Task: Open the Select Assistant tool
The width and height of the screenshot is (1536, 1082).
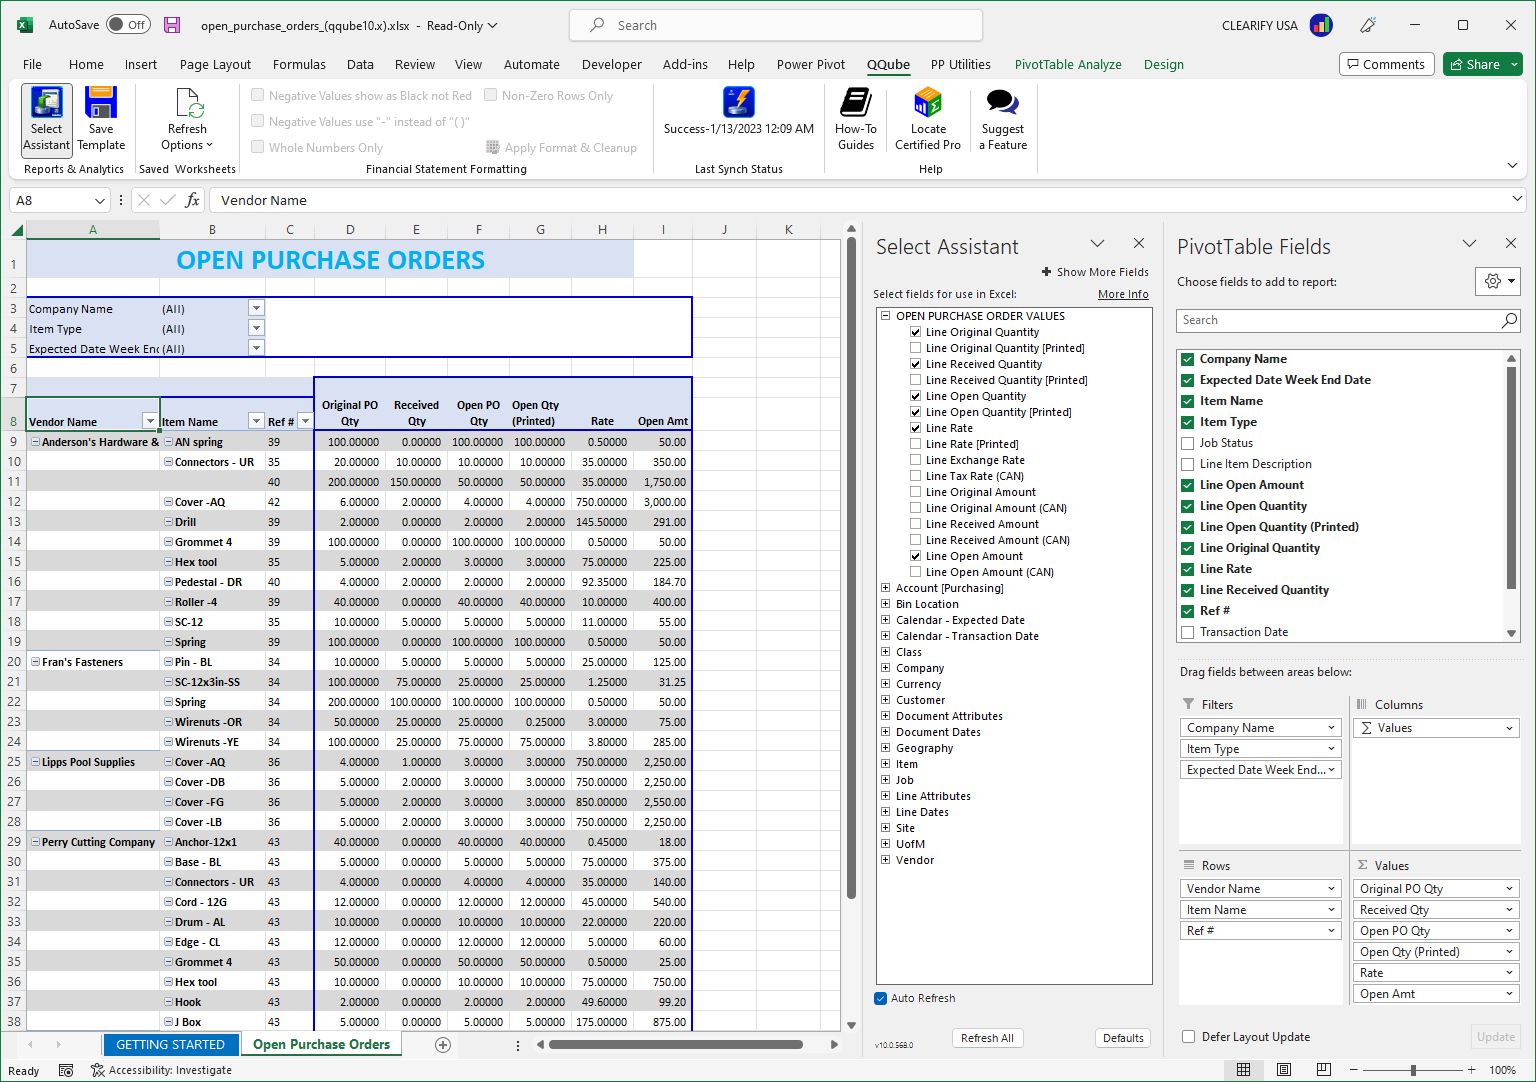Action: pyautogui.click(x=46, y=119)
